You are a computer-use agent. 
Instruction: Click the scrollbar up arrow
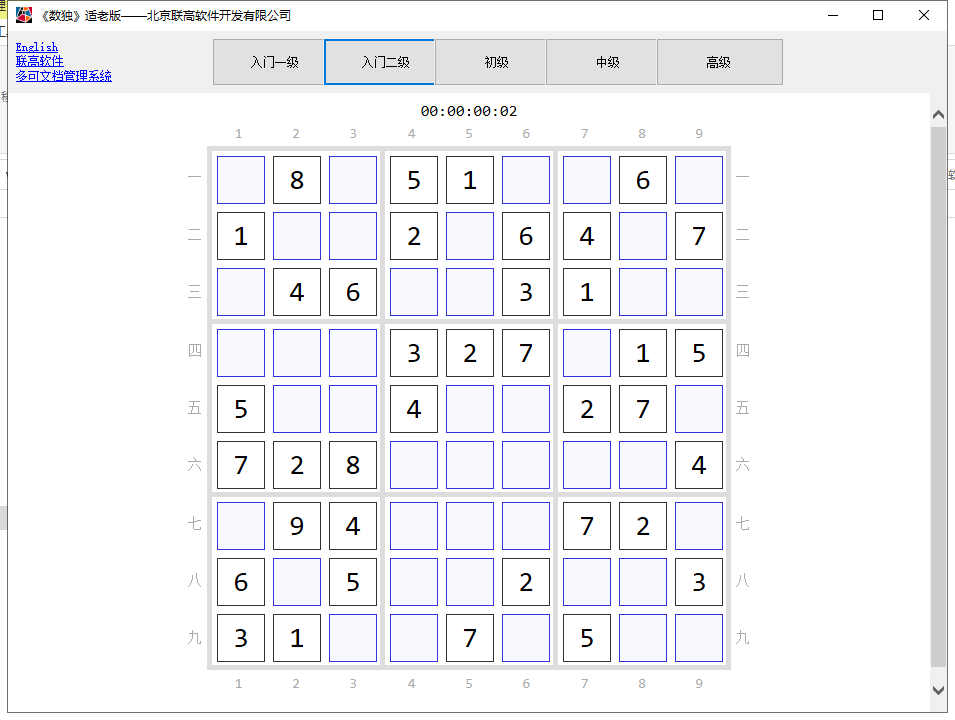coord(938,115)
